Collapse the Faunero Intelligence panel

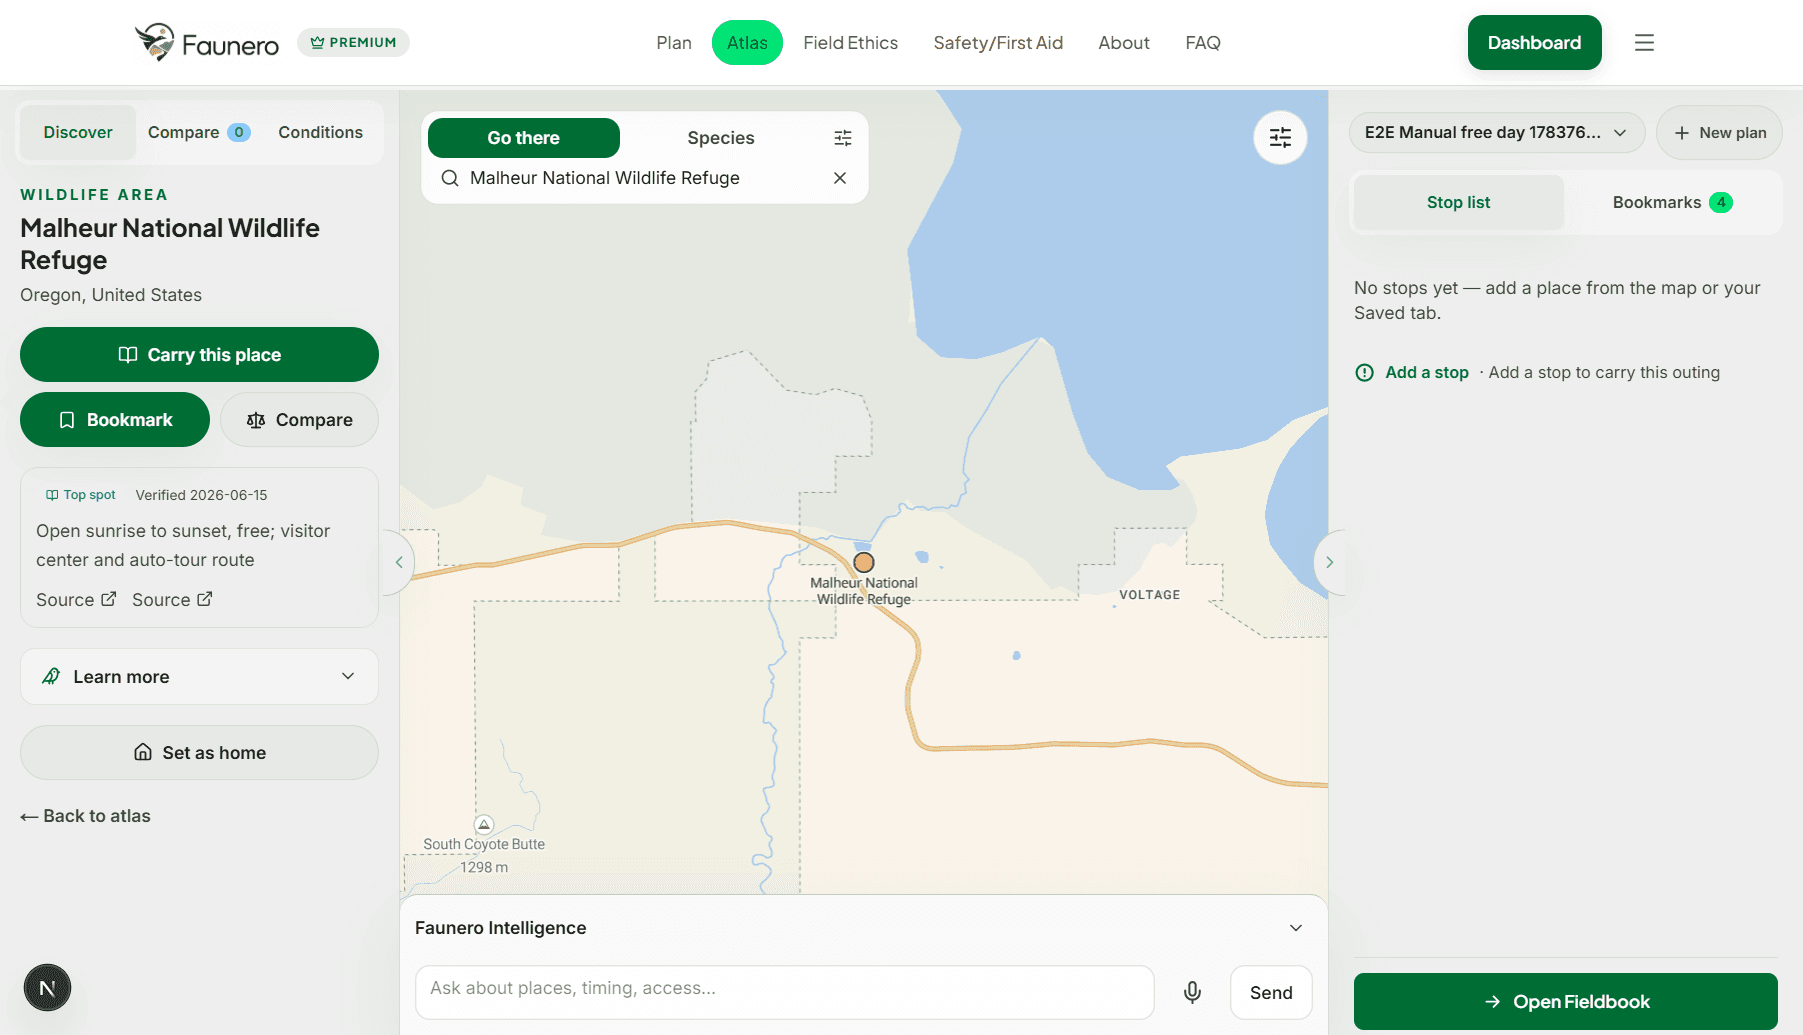point(1296,928)
